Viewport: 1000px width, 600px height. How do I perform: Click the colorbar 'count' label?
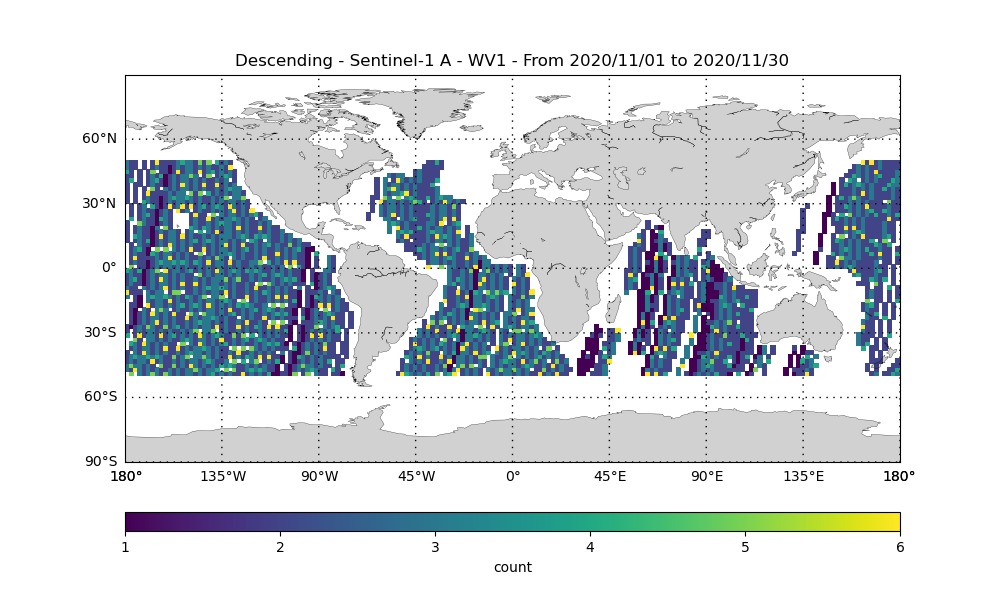(x=513, y=567)
